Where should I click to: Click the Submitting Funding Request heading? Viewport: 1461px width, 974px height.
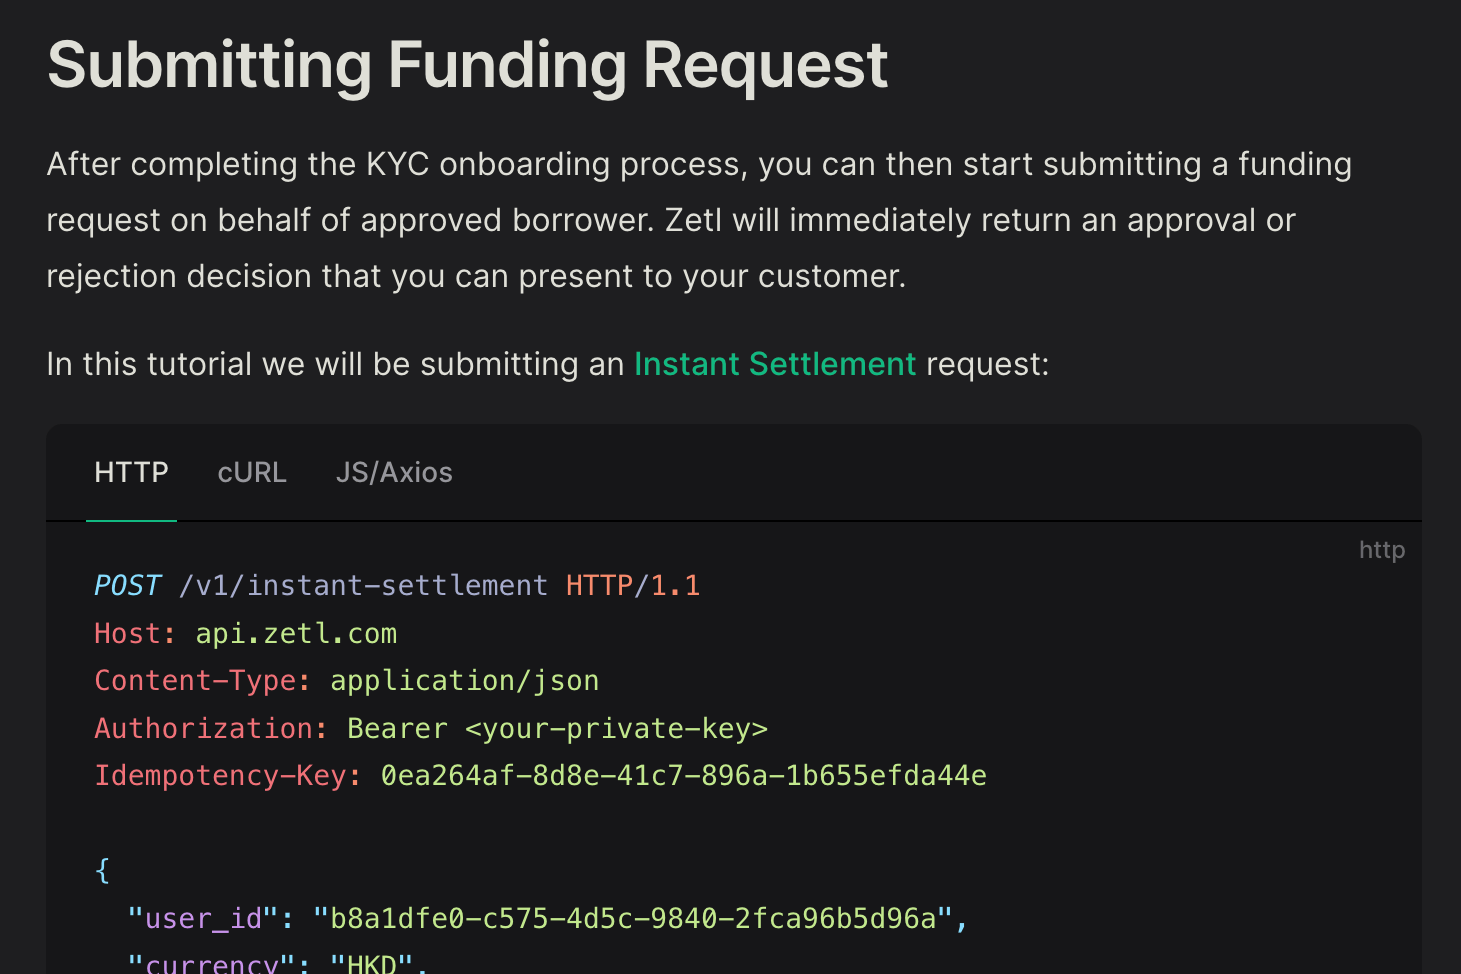pyautogui.click(x=467, y=66)
